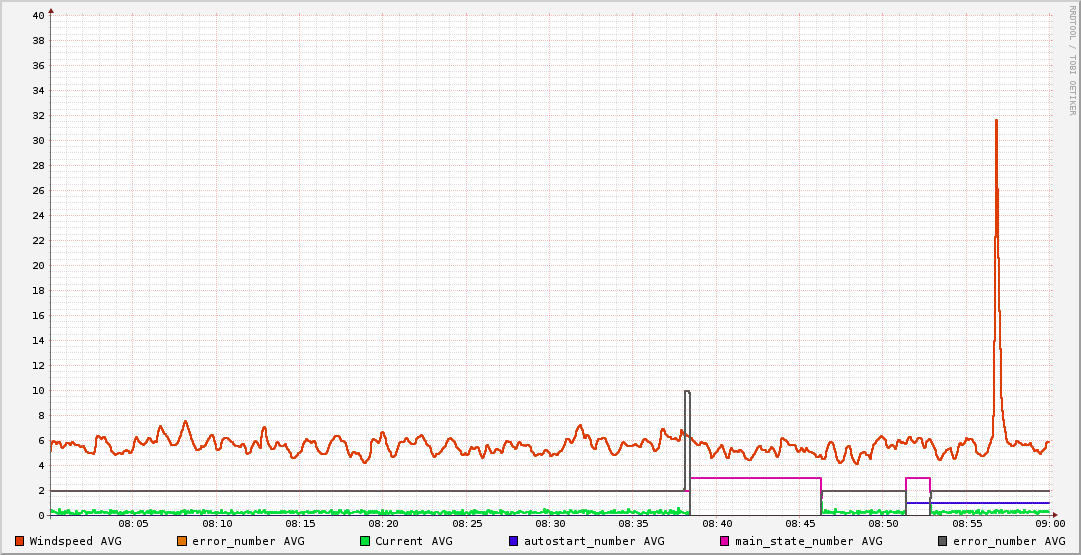Click the gray error_number legend swatch
1081x555 pixels.
(x=943, y=541)
